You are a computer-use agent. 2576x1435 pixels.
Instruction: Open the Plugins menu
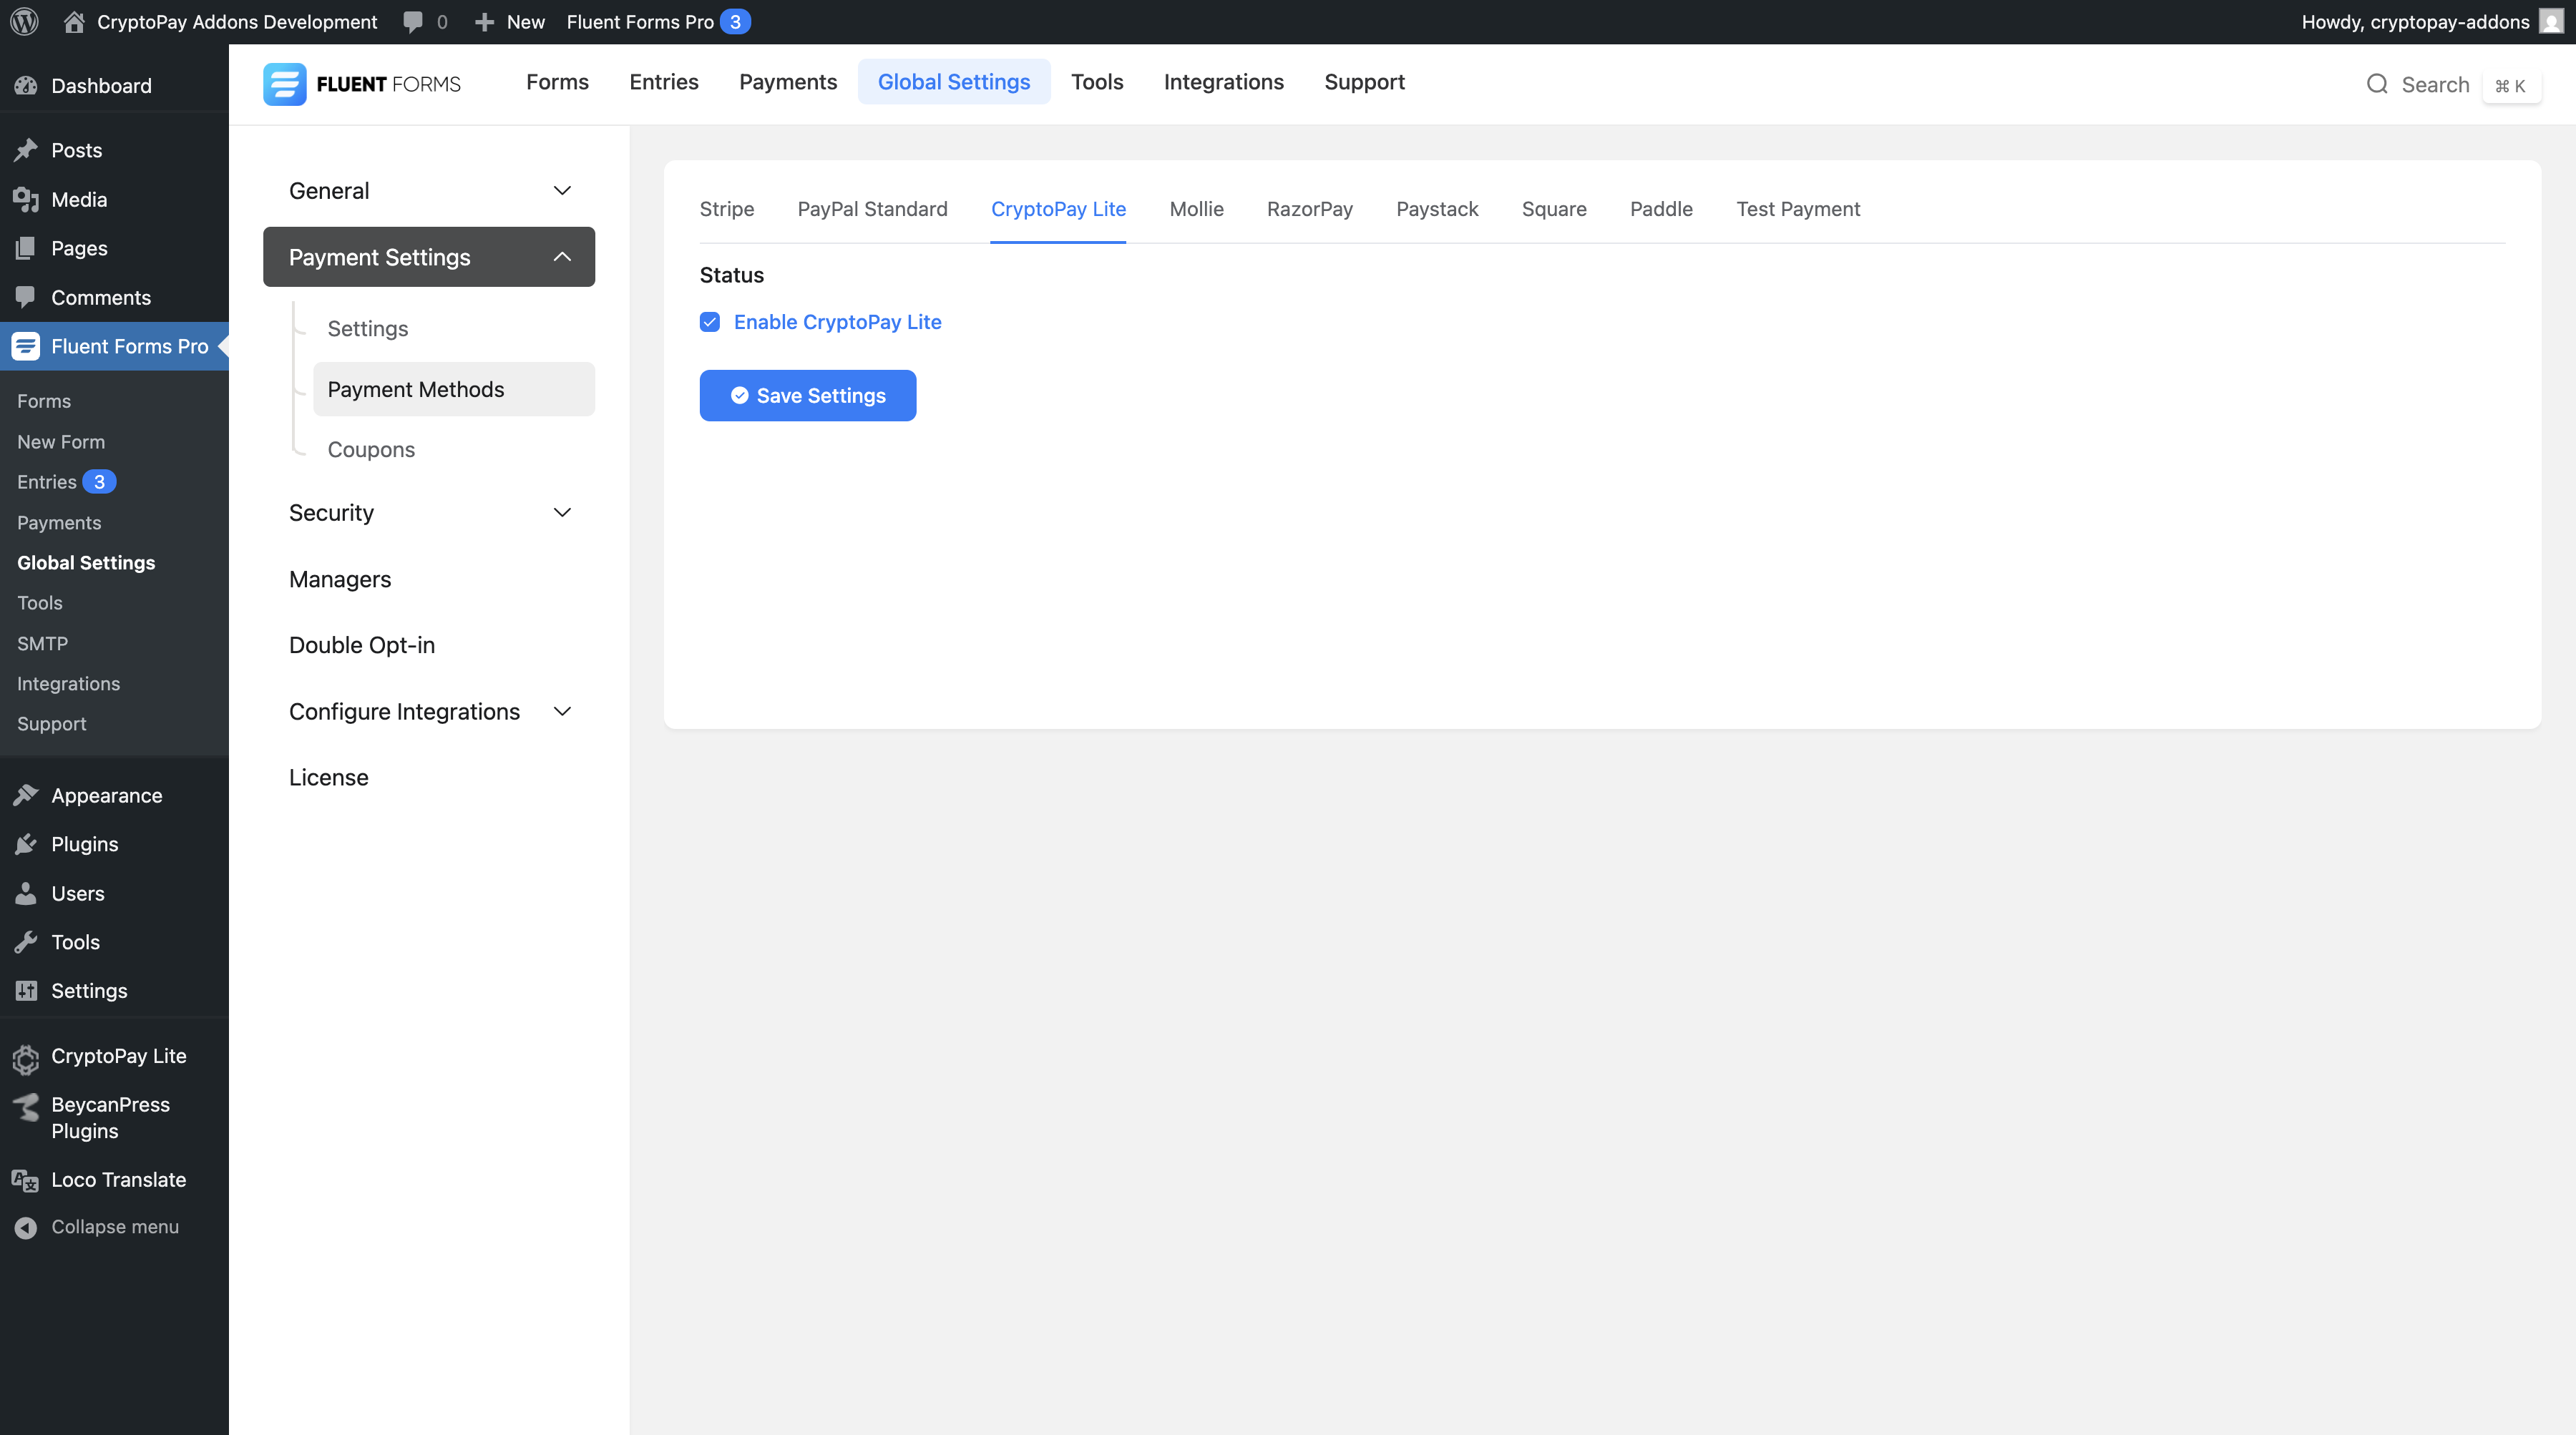click(x=84, y=844)
